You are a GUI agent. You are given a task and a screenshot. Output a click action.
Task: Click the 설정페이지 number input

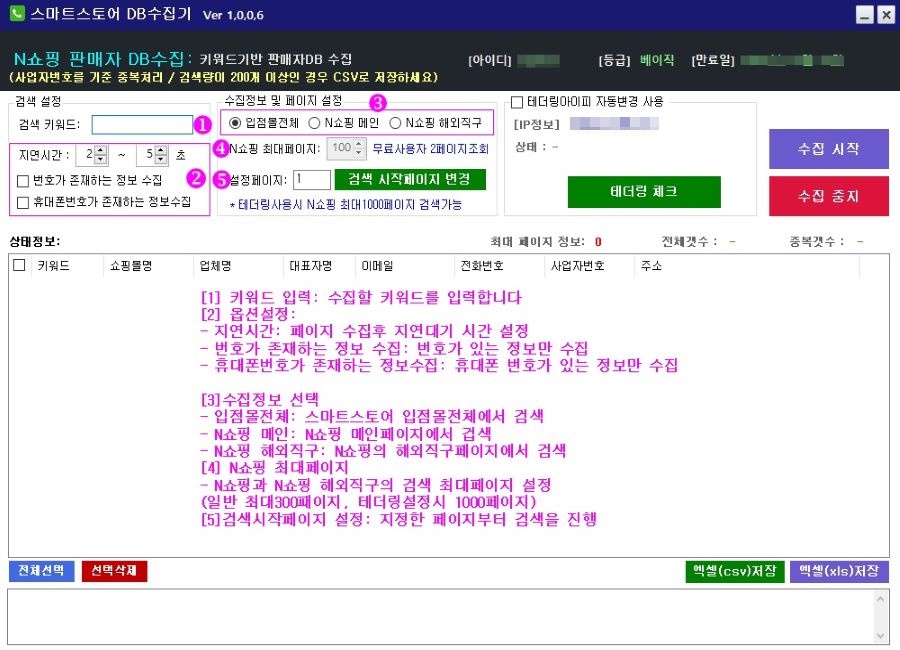coord(312,180)
